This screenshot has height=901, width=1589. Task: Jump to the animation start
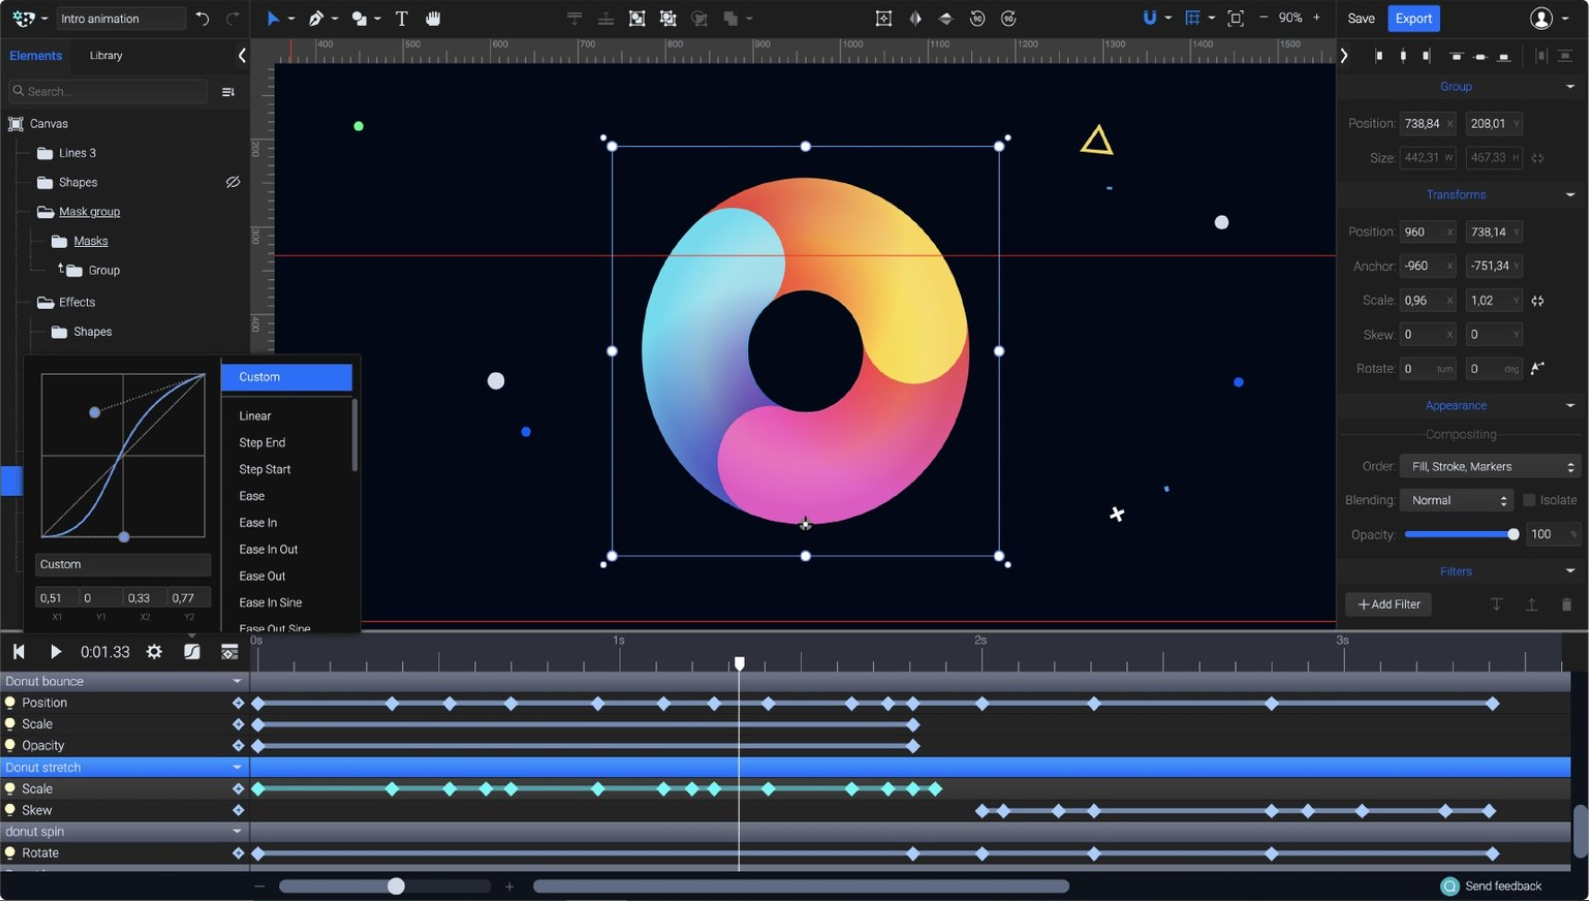[18, 652]
